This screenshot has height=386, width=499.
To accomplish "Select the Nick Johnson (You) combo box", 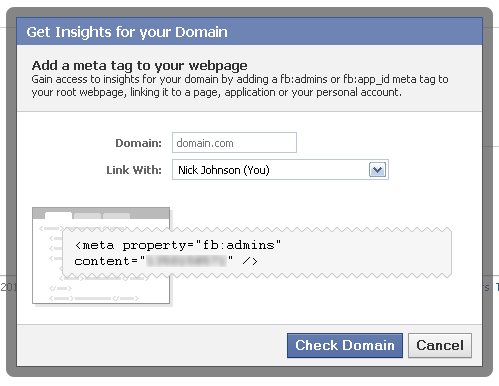I will click(280, 170).
